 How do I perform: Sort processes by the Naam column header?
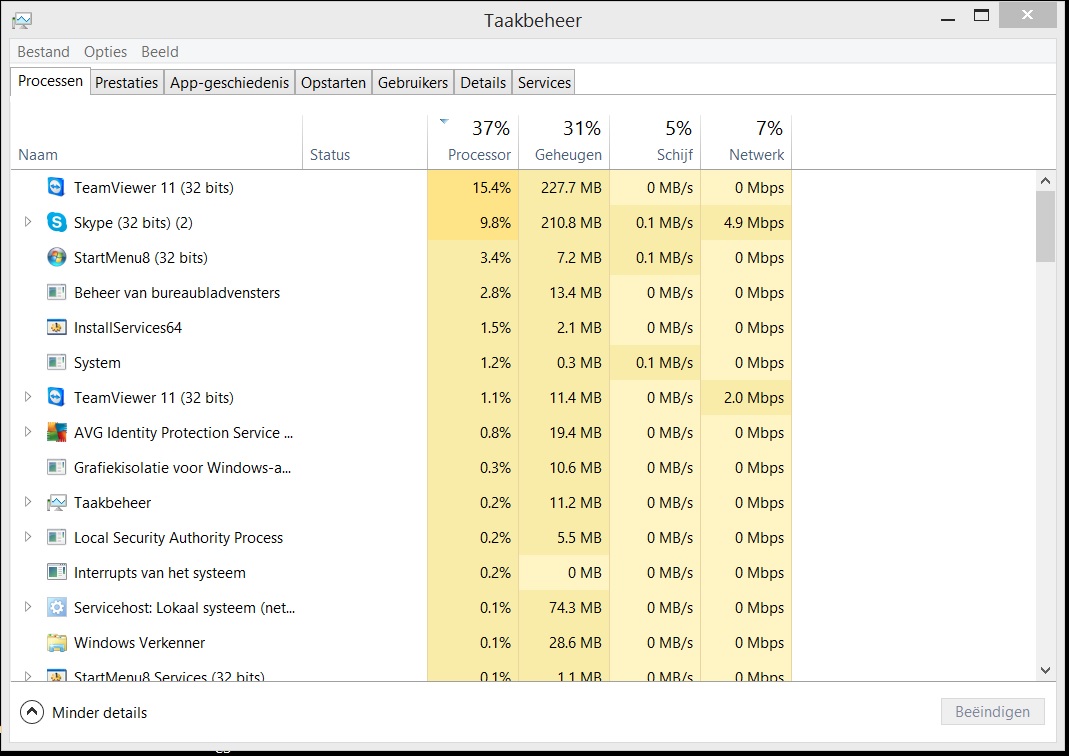click(x=157, y=142)
